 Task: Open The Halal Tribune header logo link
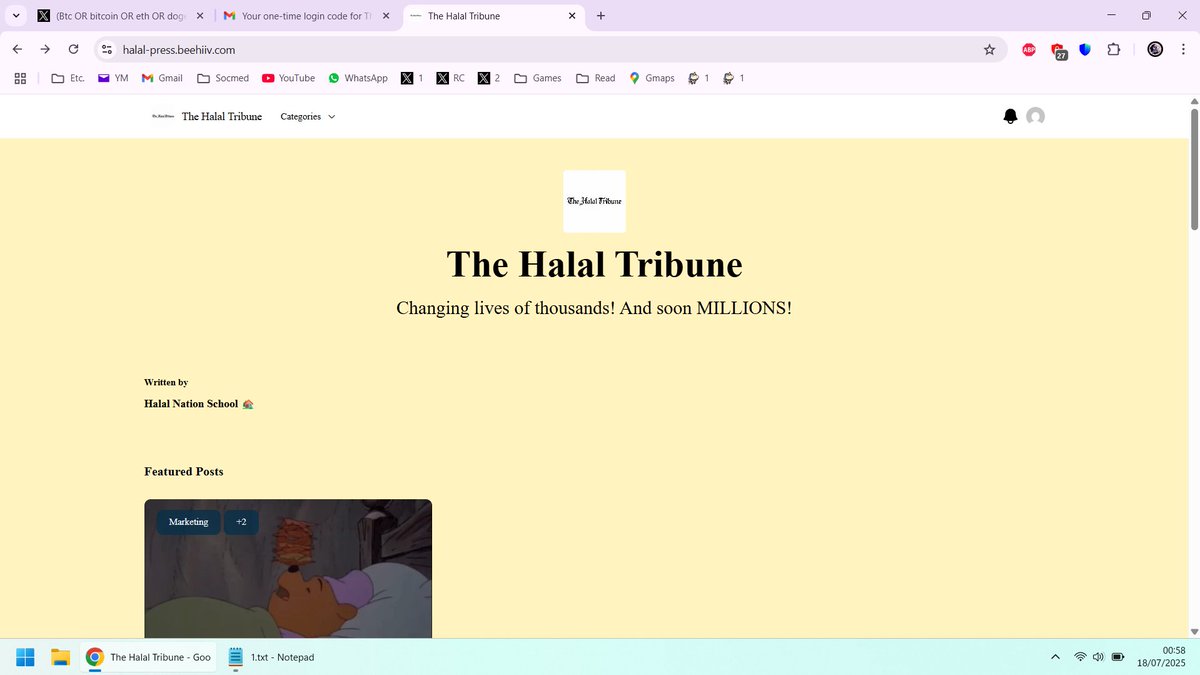207,117
